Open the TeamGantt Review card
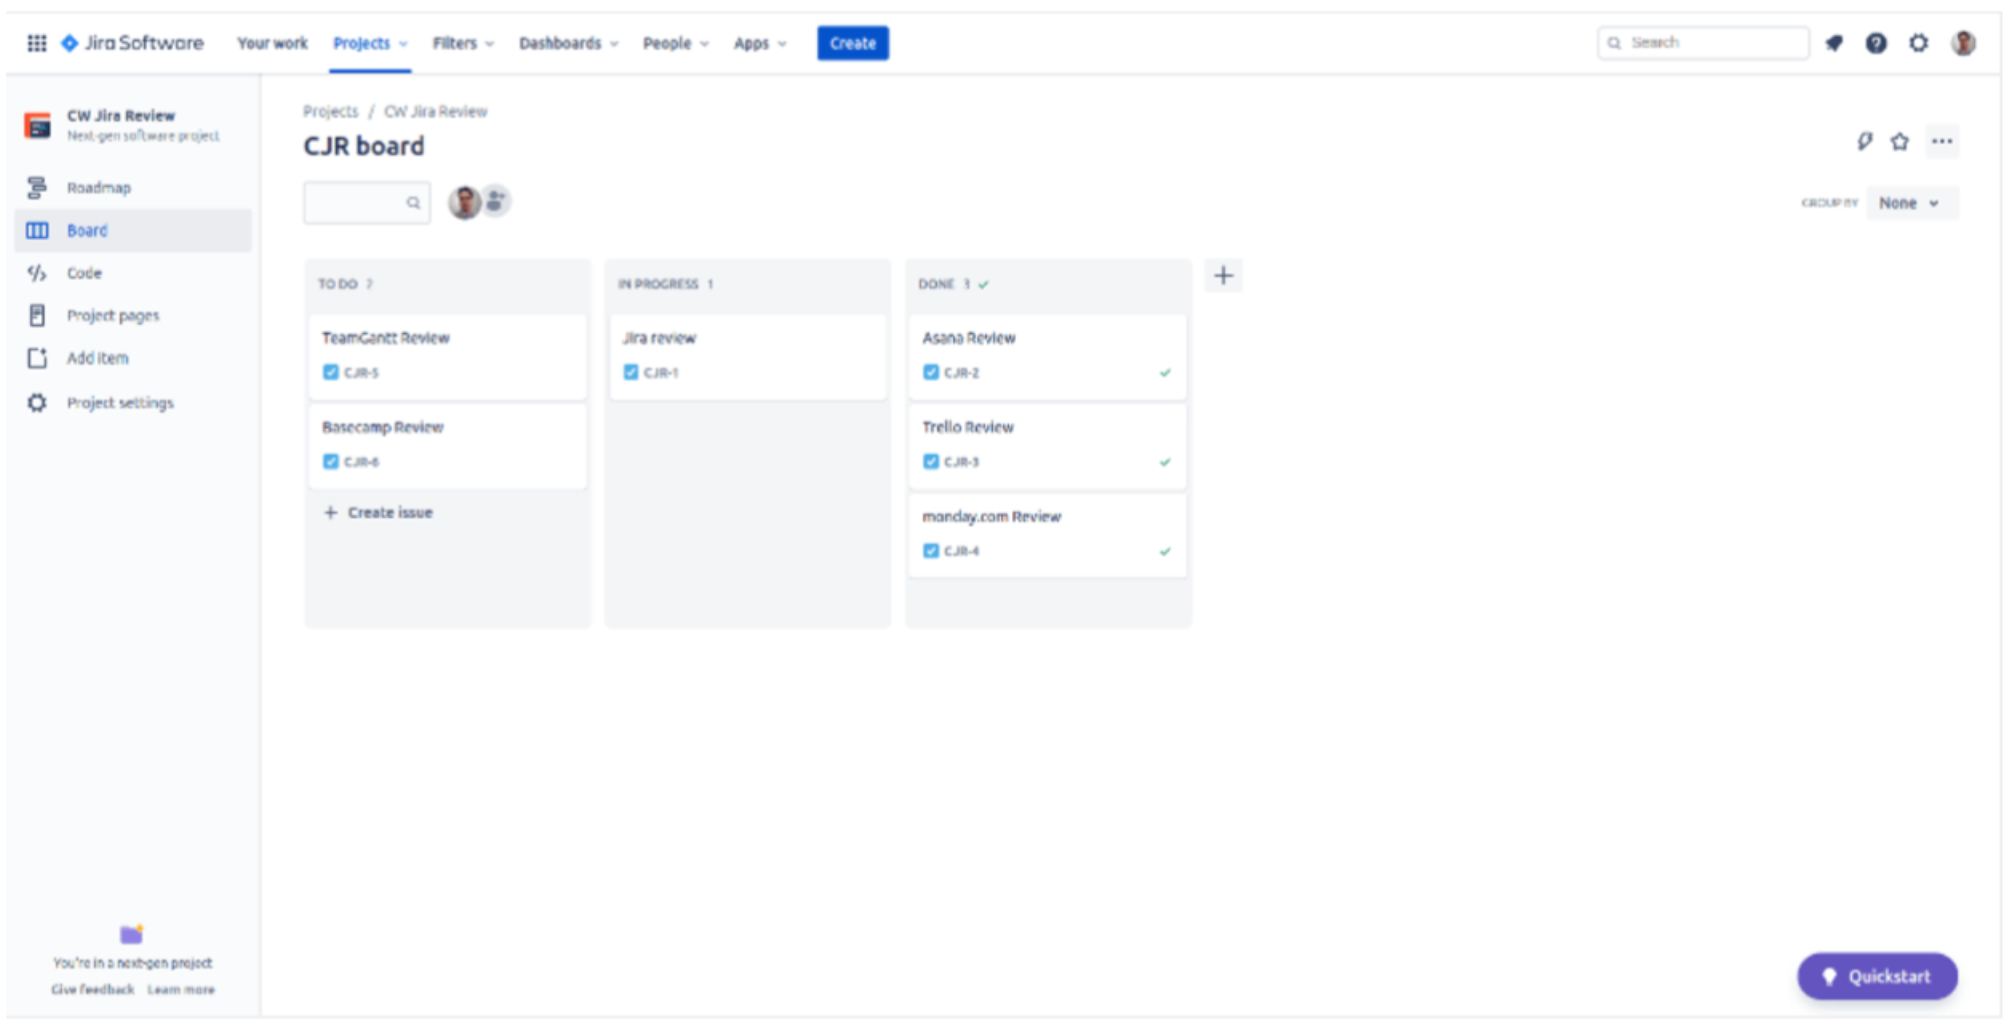 448,356
